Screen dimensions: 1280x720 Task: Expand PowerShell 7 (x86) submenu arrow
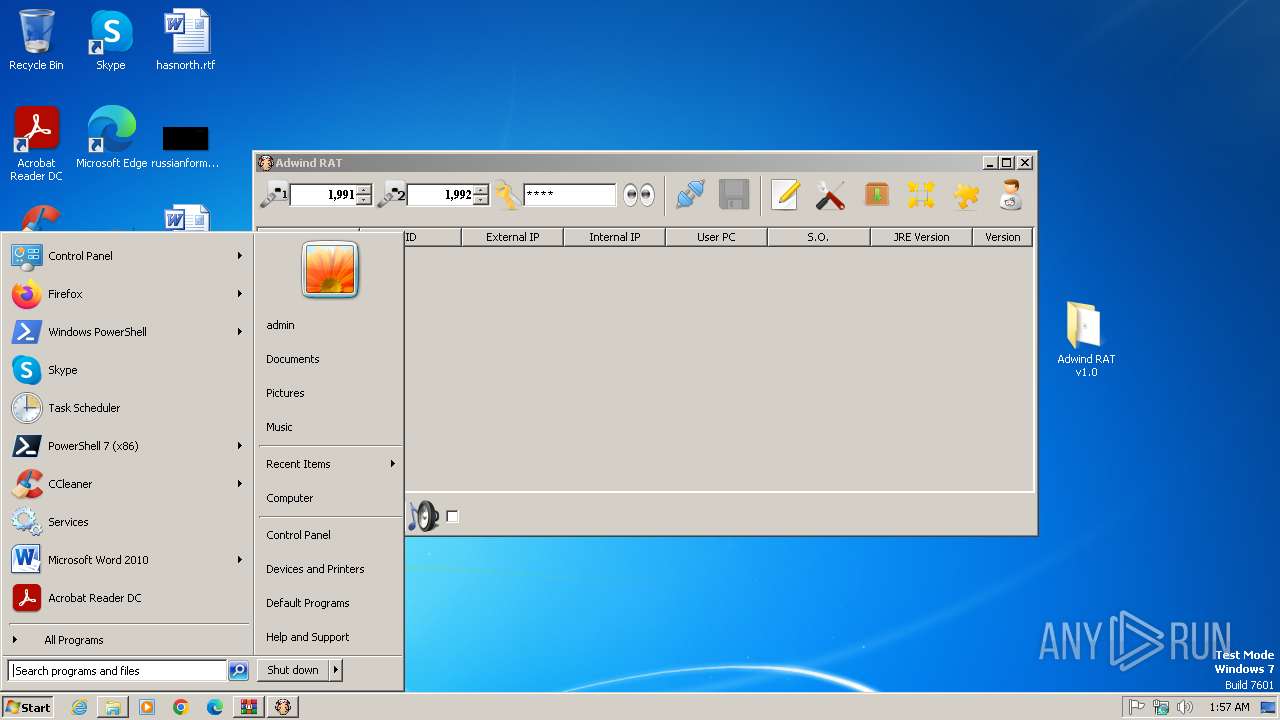click(x=240, y=446)
